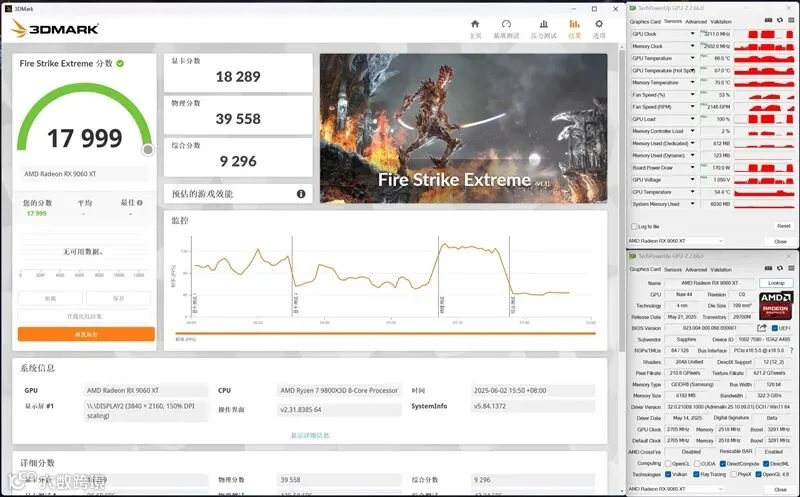Open the hamburger menu in GPU-Z Graphics Card window

(x=791, y=268)
